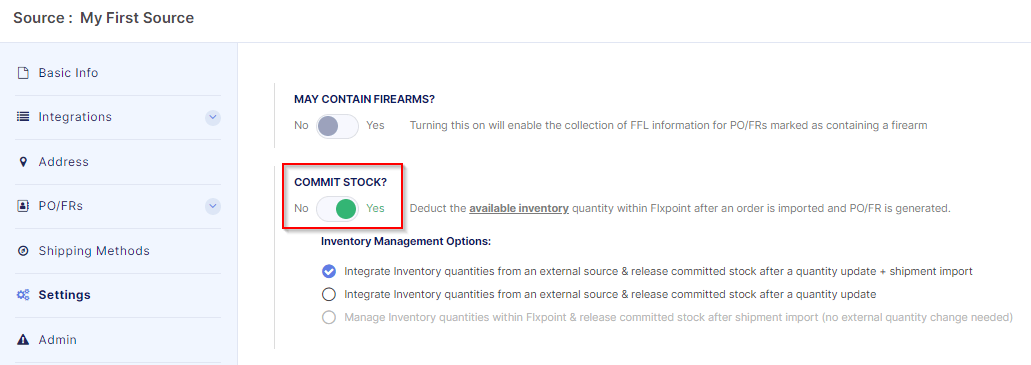Click the Settings gears icon
The width and height of the screenshot is (1031, 365).
pyautogui.click(x=23, y=295)
